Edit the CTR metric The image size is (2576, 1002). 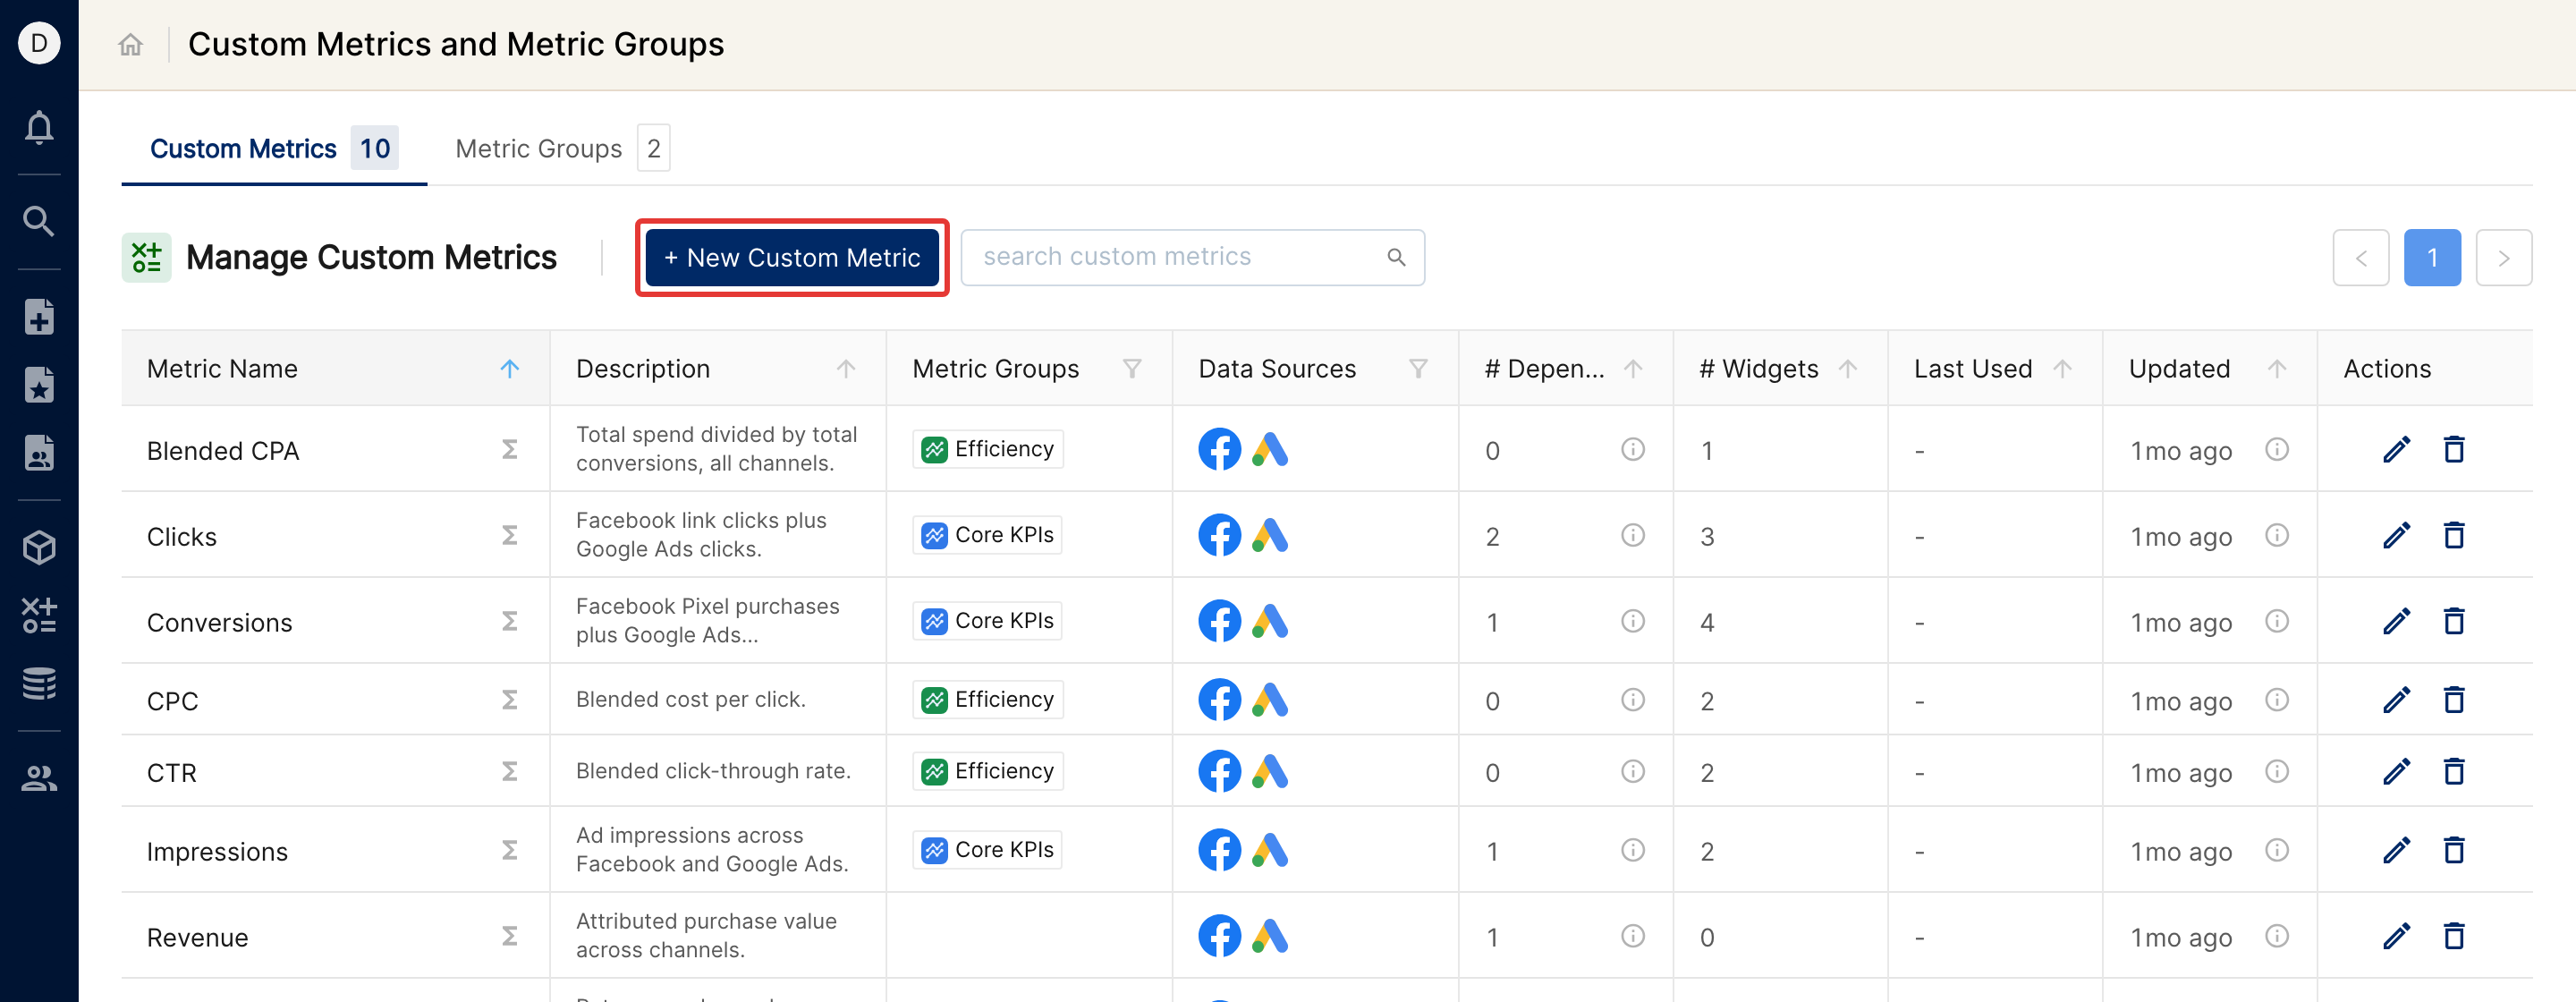2396,772
